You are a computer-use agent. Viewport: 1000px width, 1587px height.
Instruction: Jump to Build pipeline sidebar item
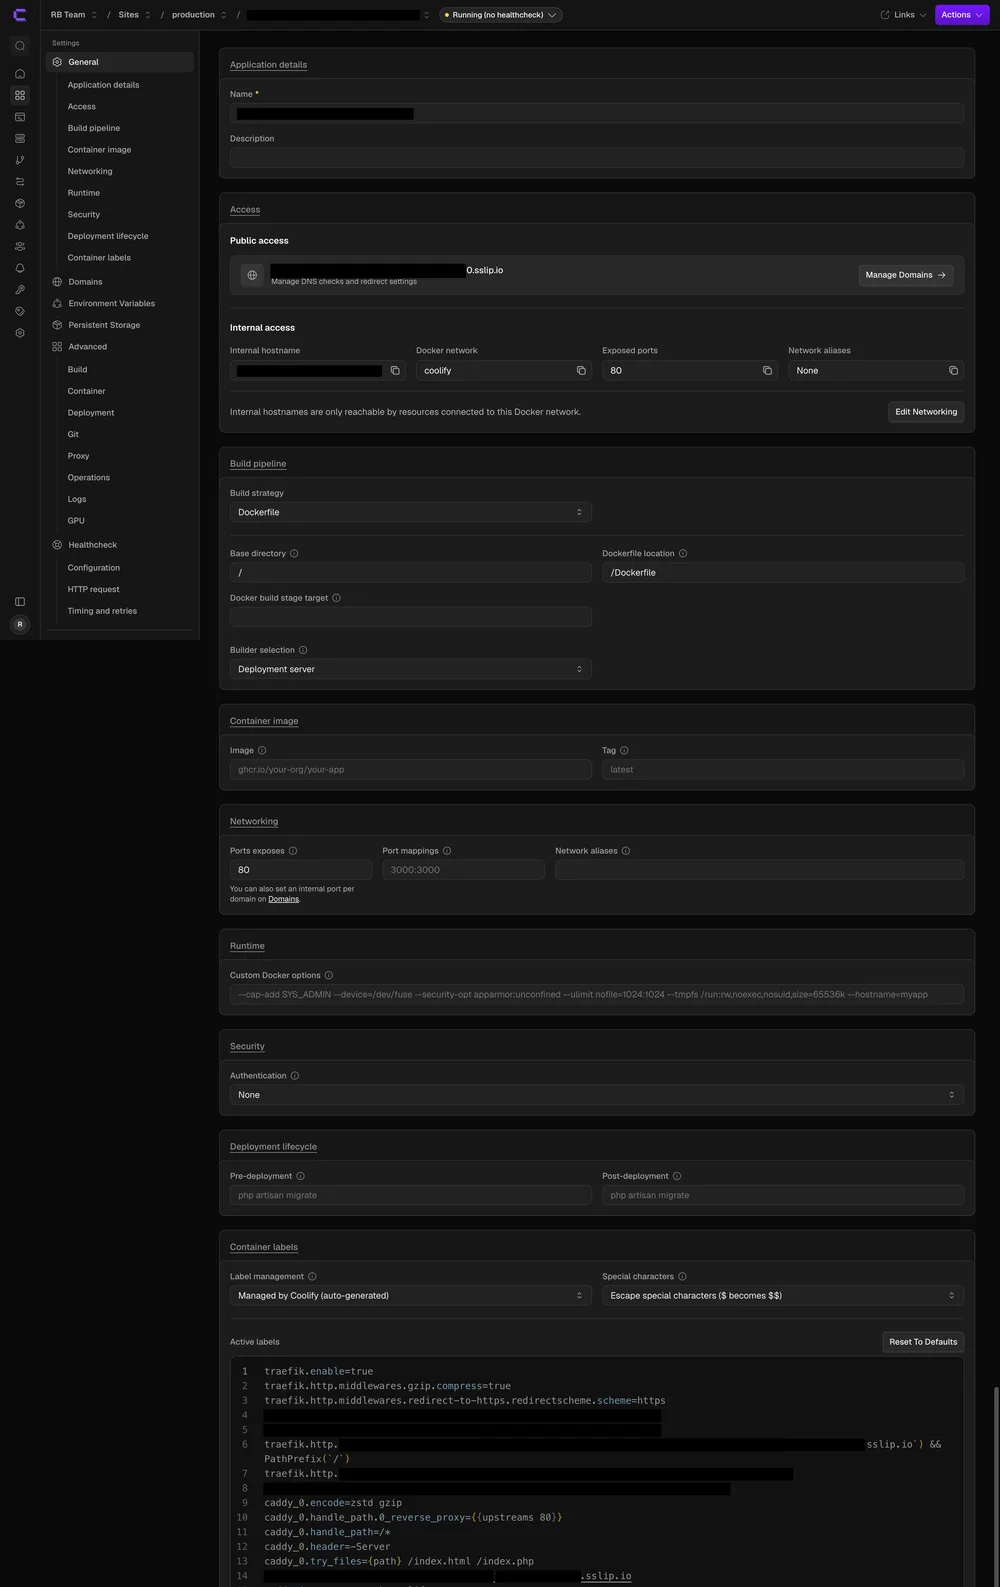(94, 128)
